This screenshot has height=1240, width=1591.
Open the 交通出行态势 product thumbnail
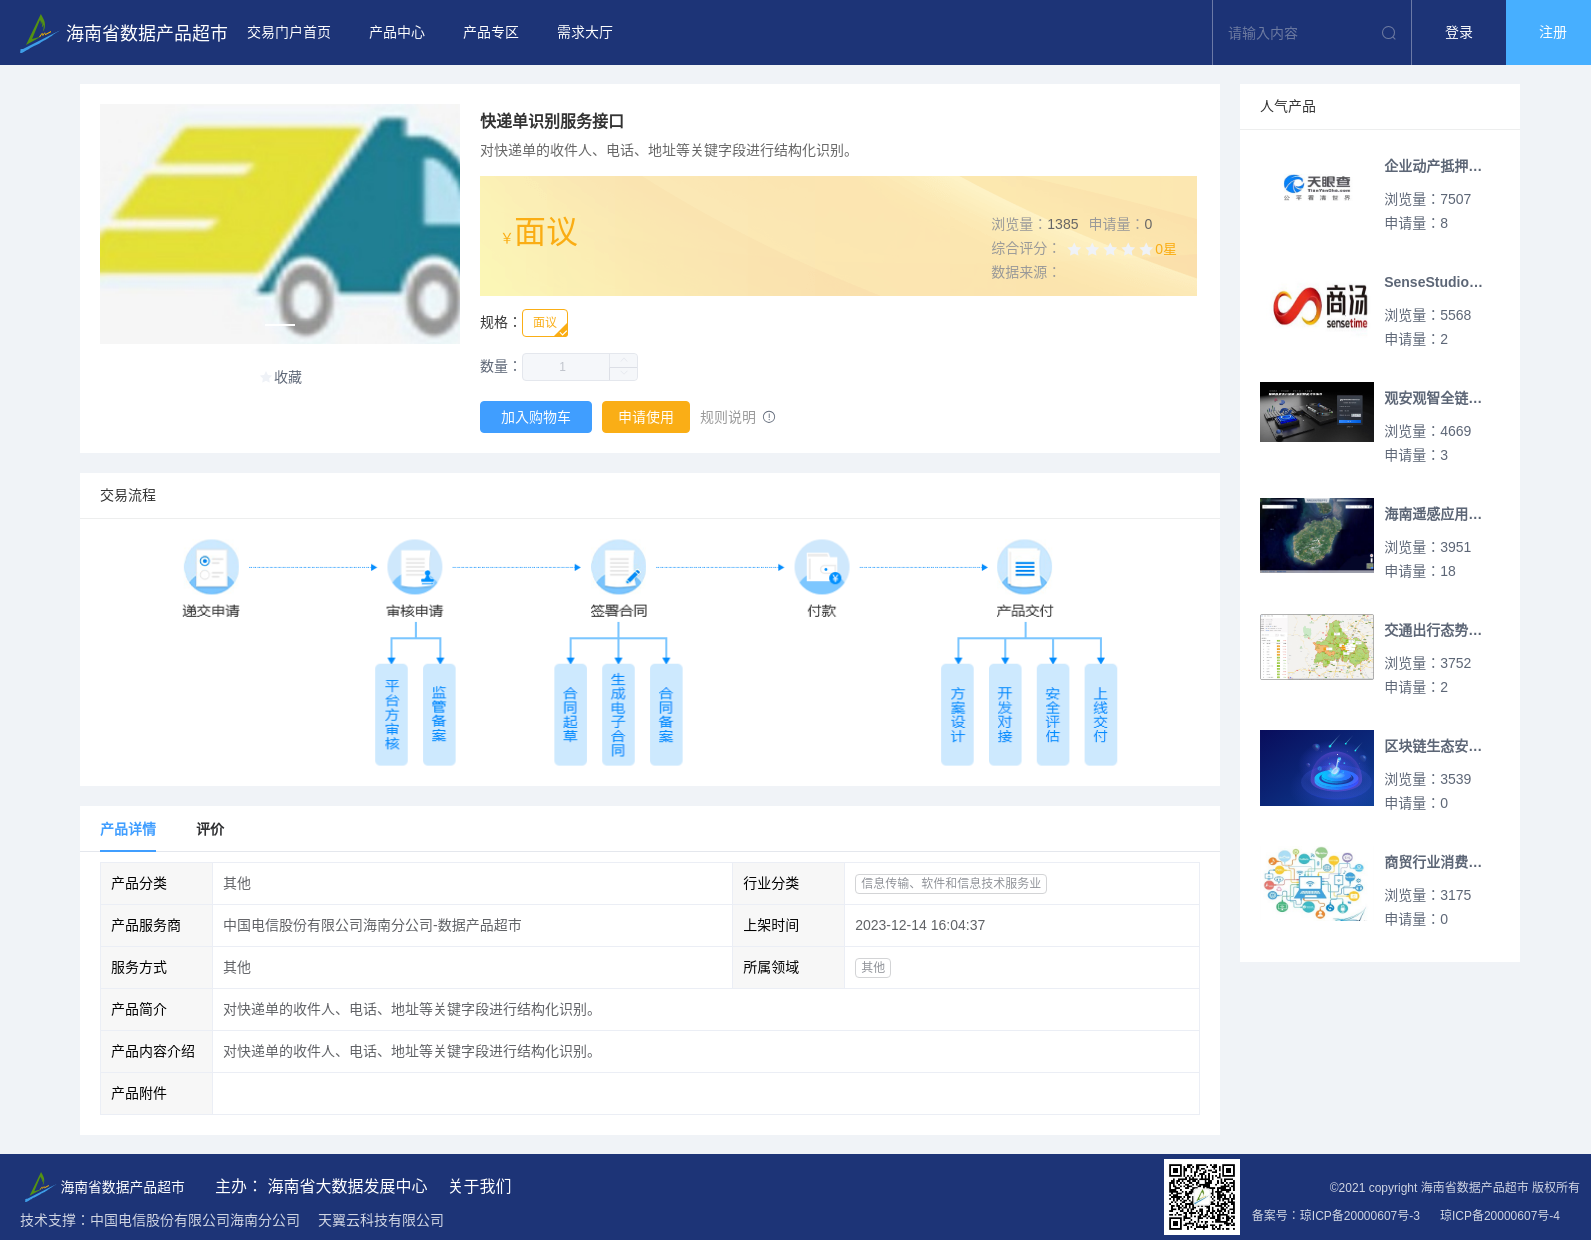coord(1317,647)
